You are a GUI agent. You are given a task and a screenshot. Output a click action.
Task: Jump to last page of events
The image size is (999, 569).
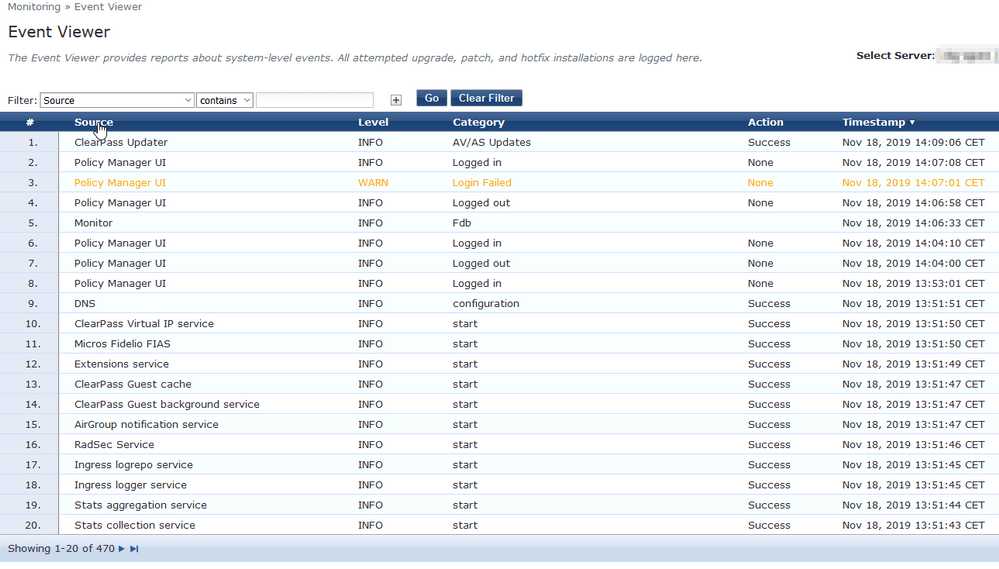(x=134, y=549)
